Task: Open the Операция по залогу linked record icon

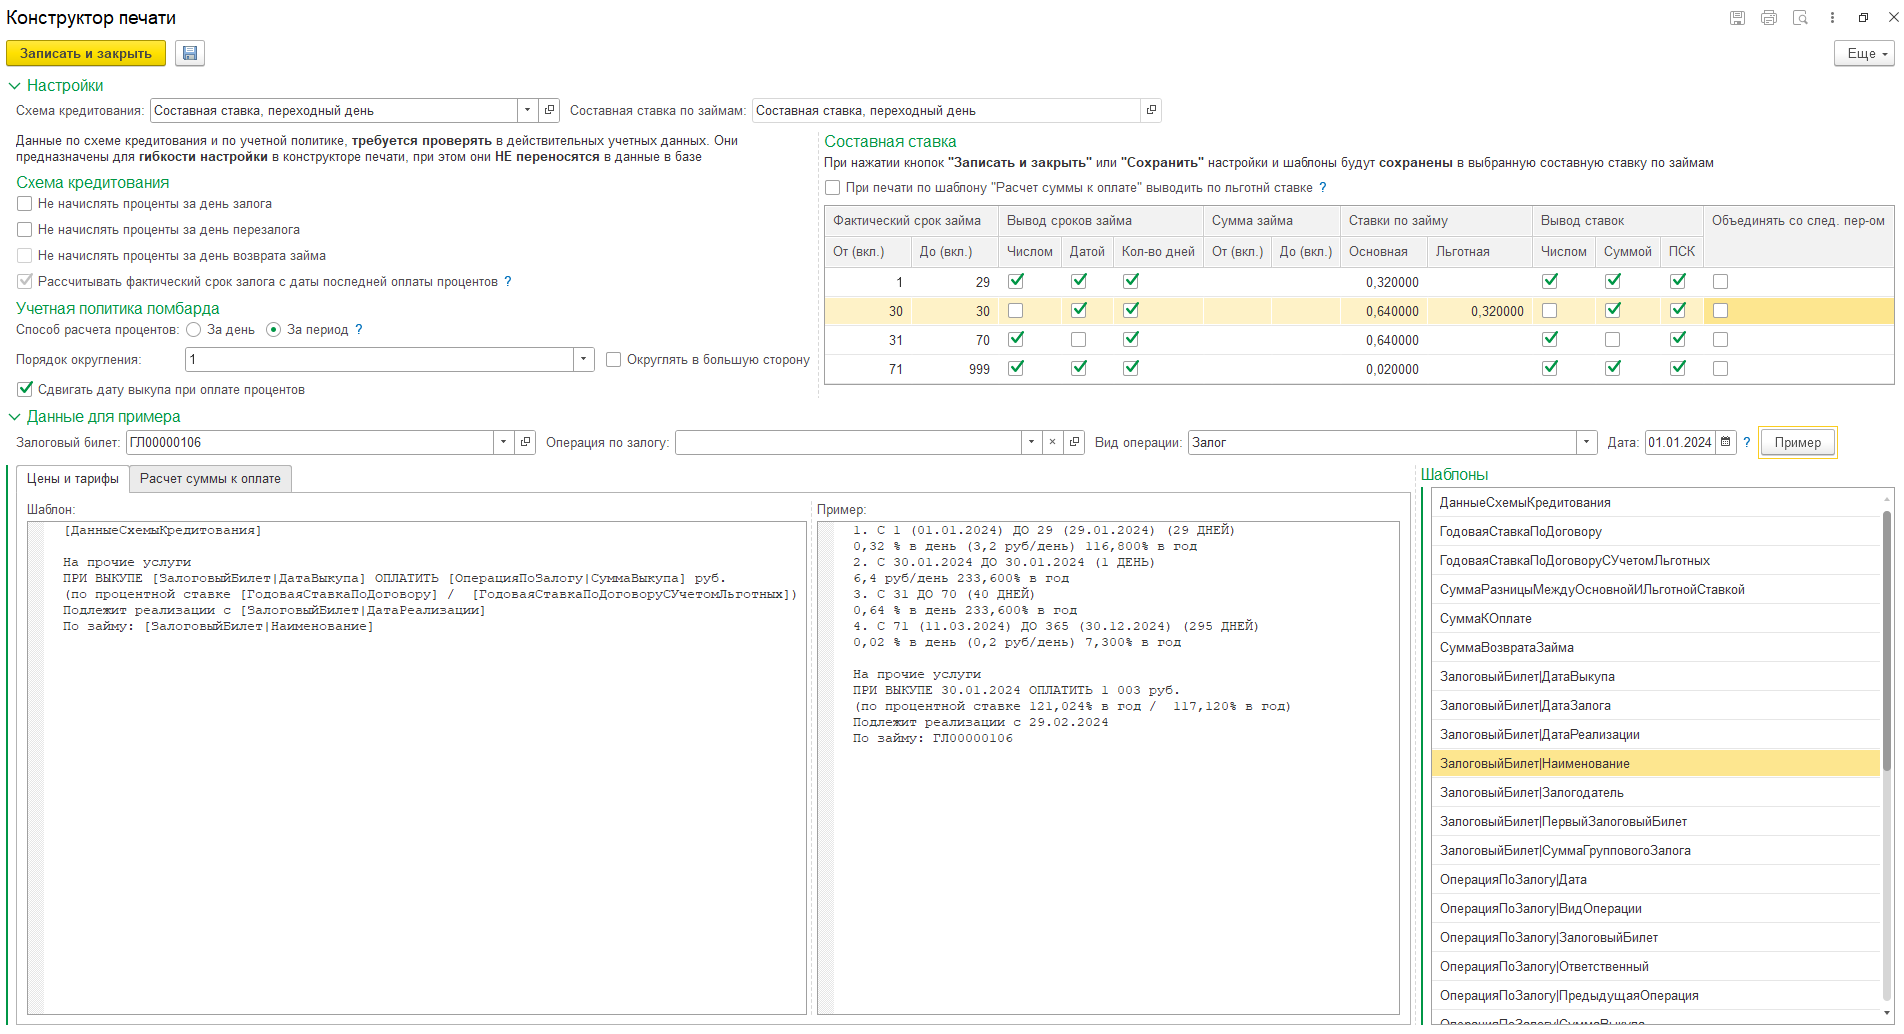Action: click(x=1074, y=442)
